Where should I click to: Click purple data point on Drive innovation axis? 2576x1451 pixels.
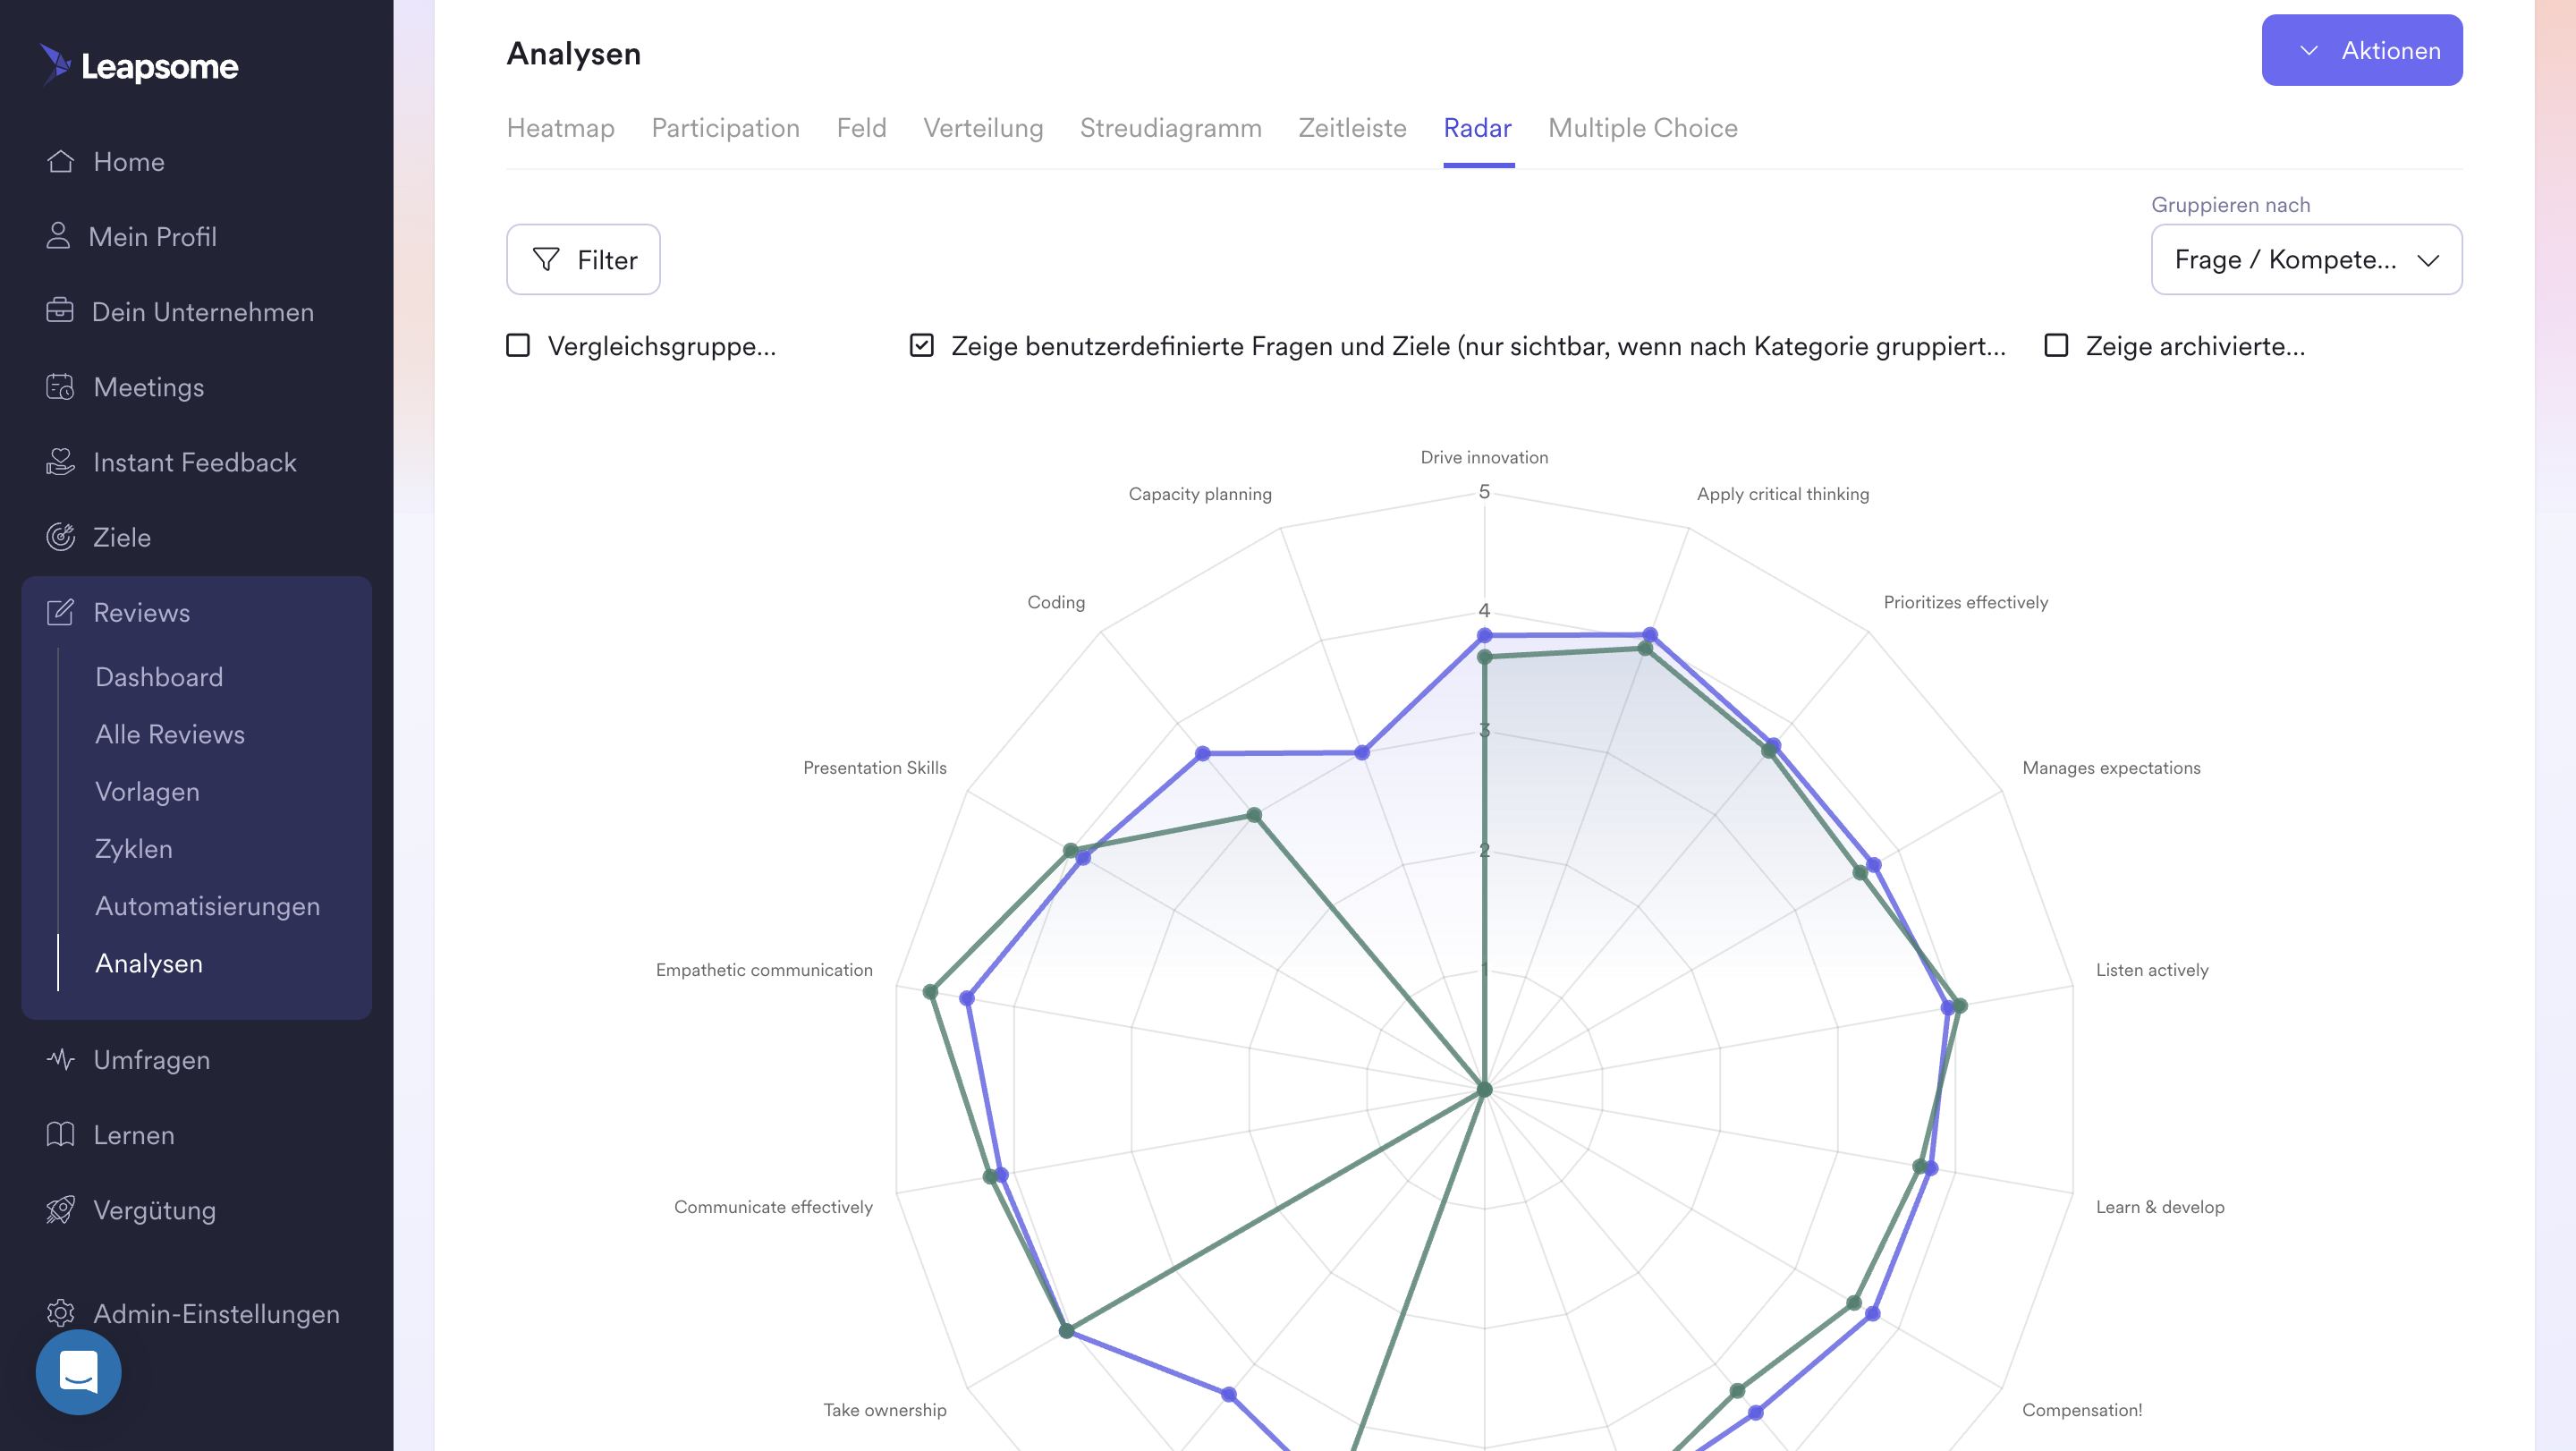pos(1484,635)
